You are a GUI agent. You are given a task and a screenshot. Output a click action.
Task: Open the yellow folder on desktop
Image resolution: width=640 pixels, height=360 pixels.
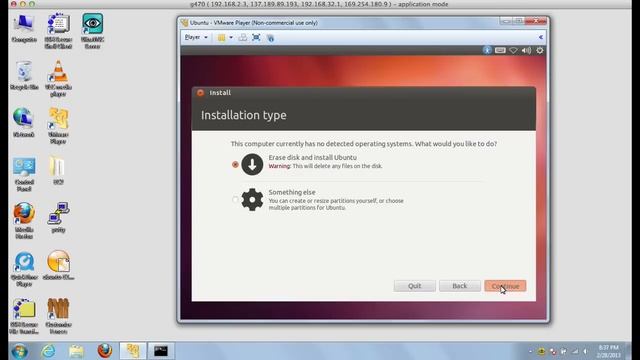point(58,171)
